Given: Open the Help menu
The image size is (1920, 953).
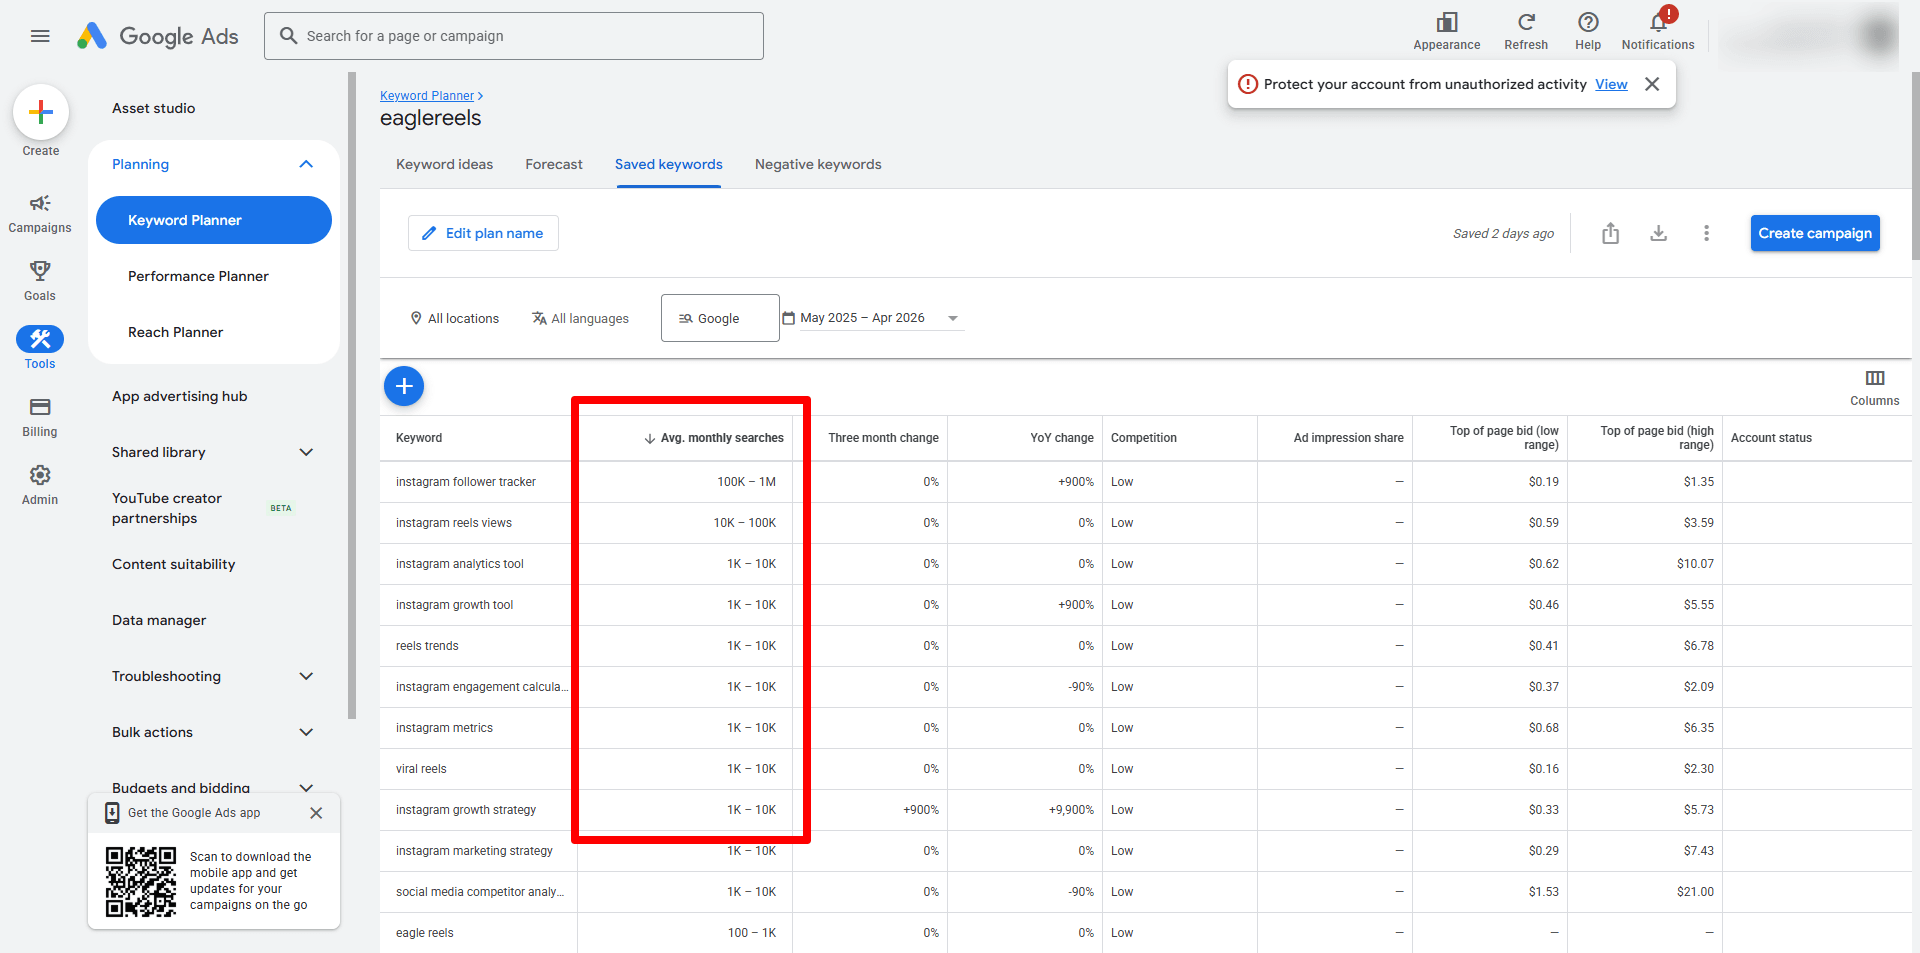Looking at the screenshot, I should (1588, 31).
